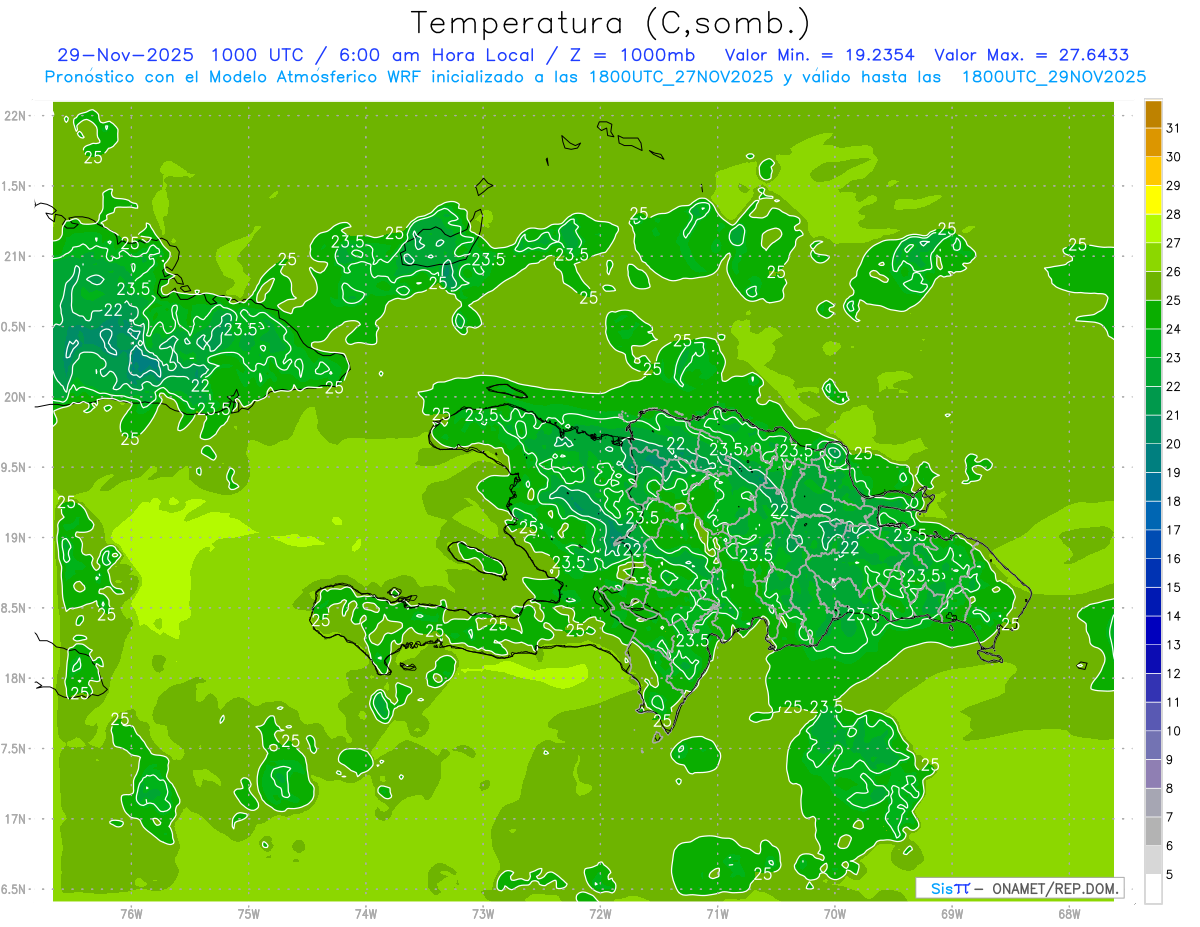Click the '14' value on the color legend
Viewport: 1200px width, 927px height.
[x=1173, y=616]
